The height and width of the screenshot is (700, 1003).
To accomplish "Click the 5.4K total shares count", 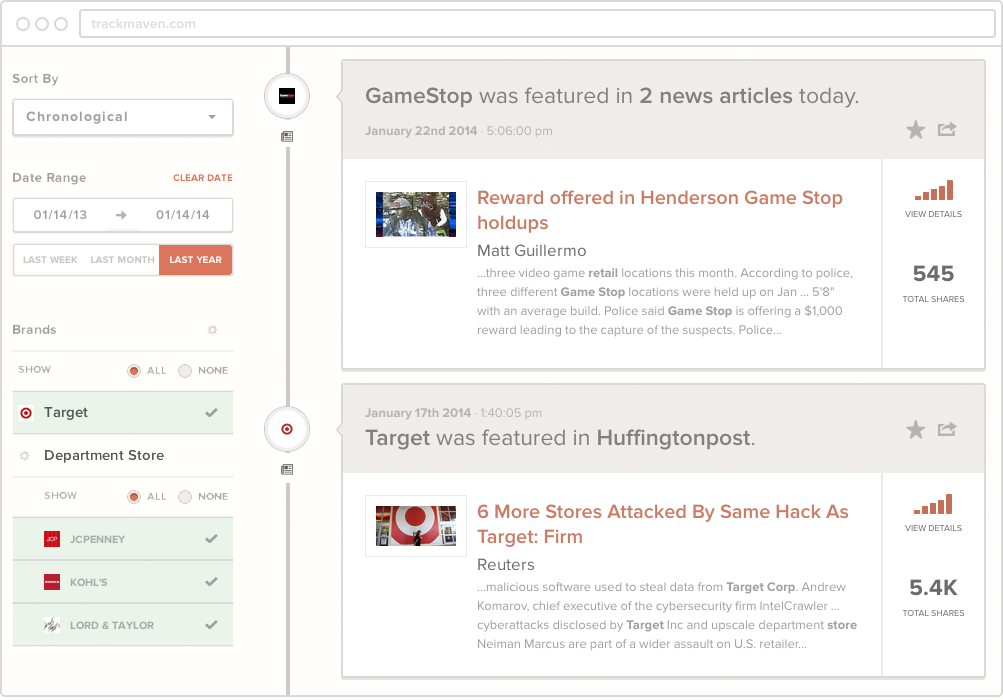I will [x=933, y=587].
